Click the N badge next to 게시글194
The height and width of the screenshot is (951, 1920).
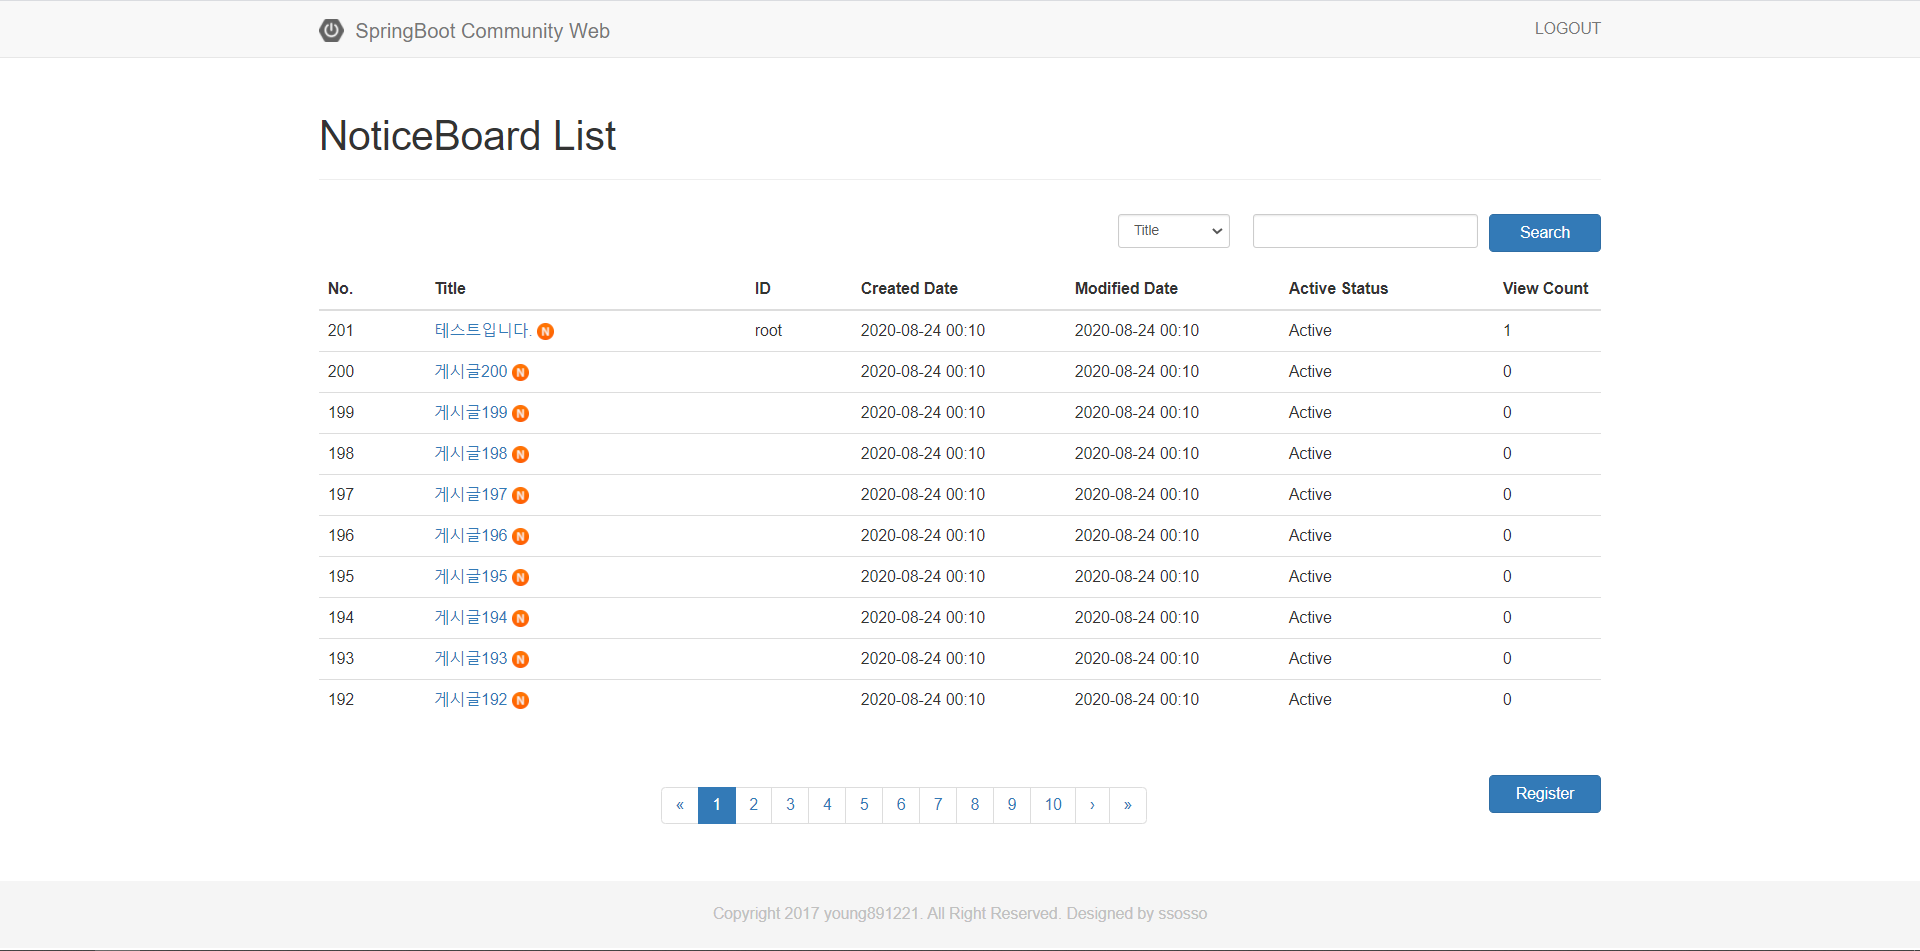(x=520, y=619)
